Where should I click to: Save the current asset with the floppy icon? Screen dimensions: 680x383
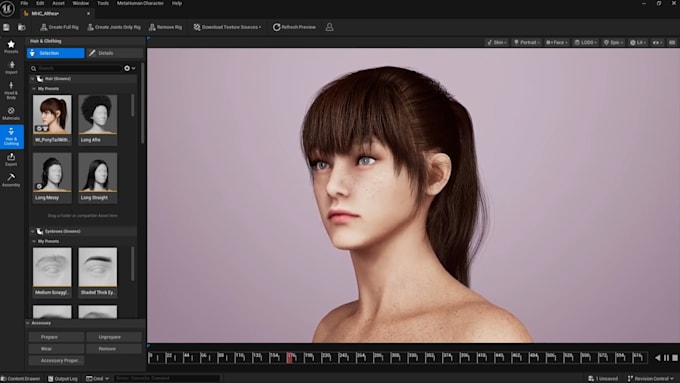7,27
